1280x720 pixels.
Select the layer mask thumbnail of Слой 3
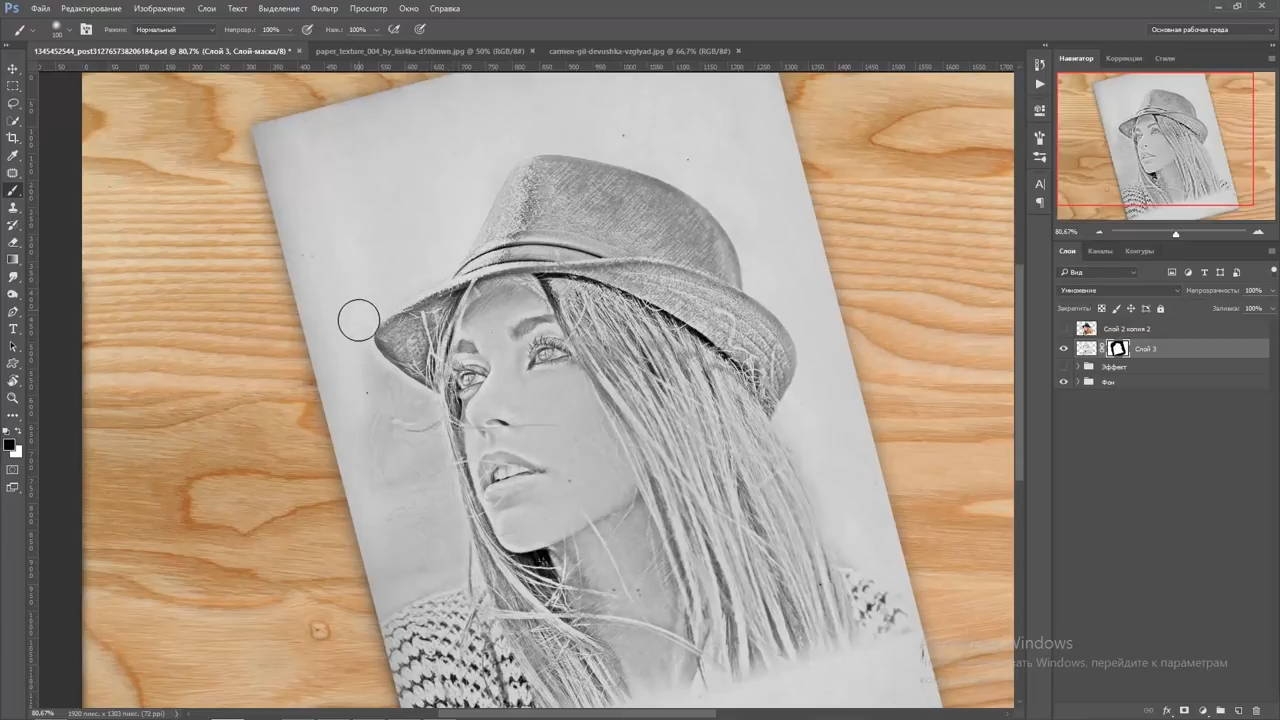1118,349
